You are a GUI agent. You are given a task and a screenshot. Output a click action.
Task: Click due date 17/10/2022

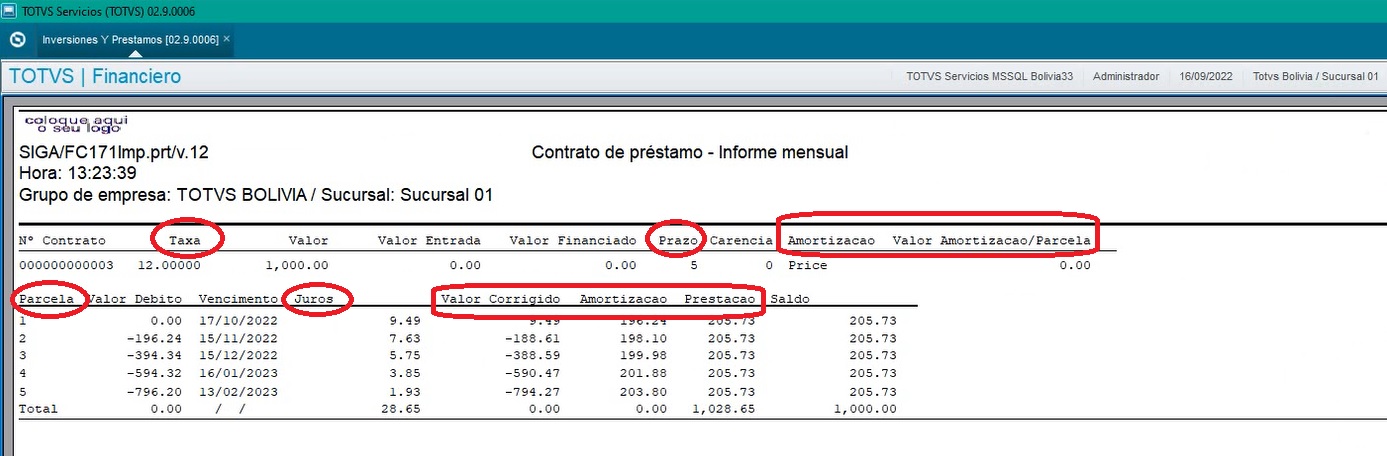[238, 321]
